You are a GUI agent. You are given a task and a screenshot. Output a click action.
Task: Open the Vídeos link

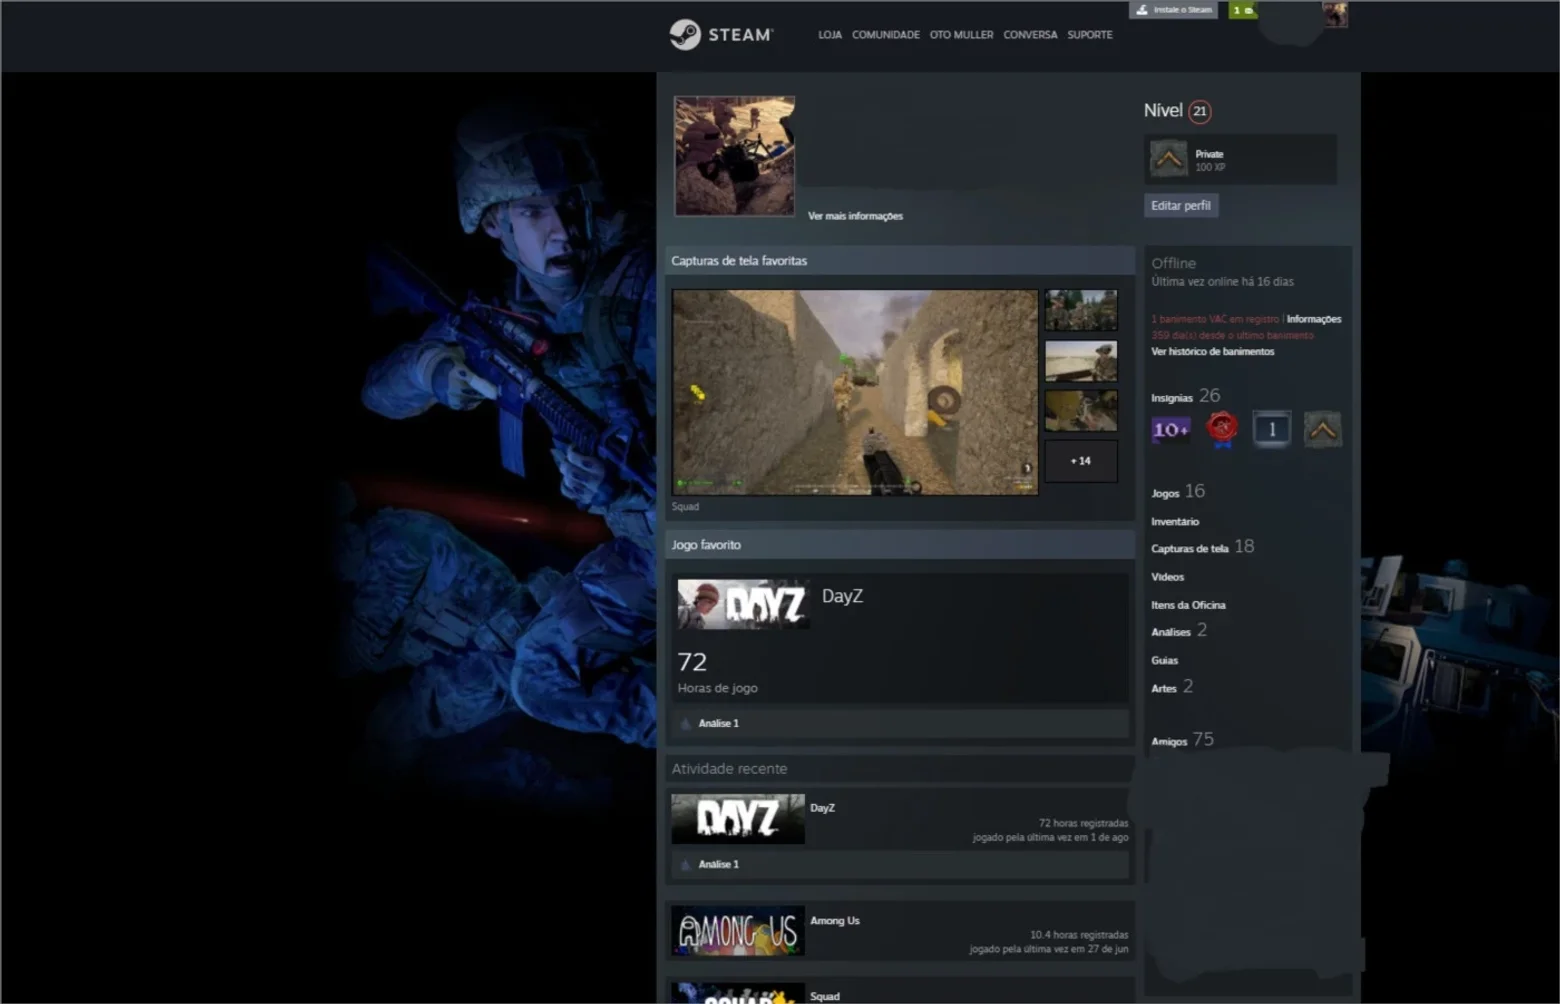tap(1167, 577)
